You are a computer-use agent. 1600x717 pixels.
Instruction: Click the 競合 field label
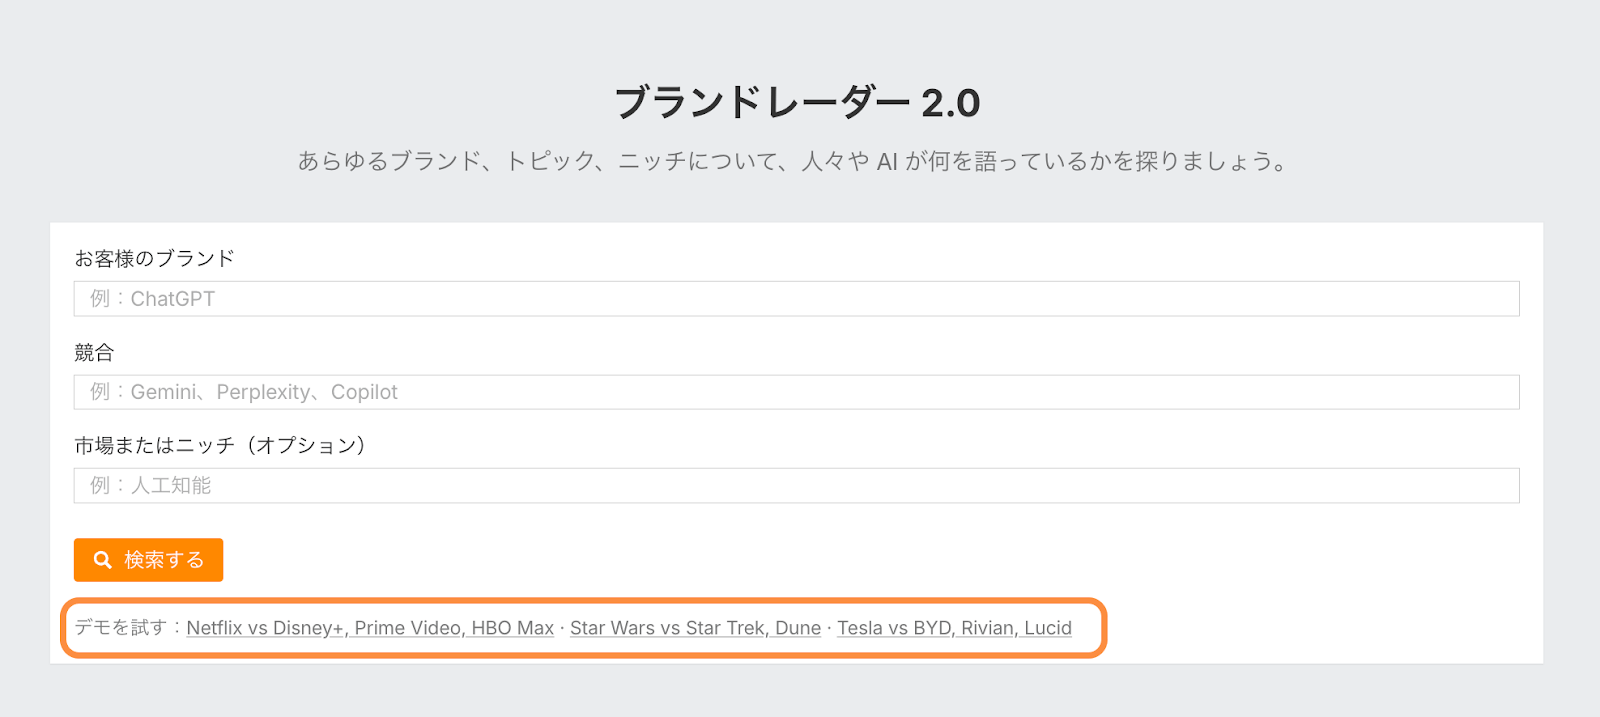pyautogui.click(x=94, y=352)
